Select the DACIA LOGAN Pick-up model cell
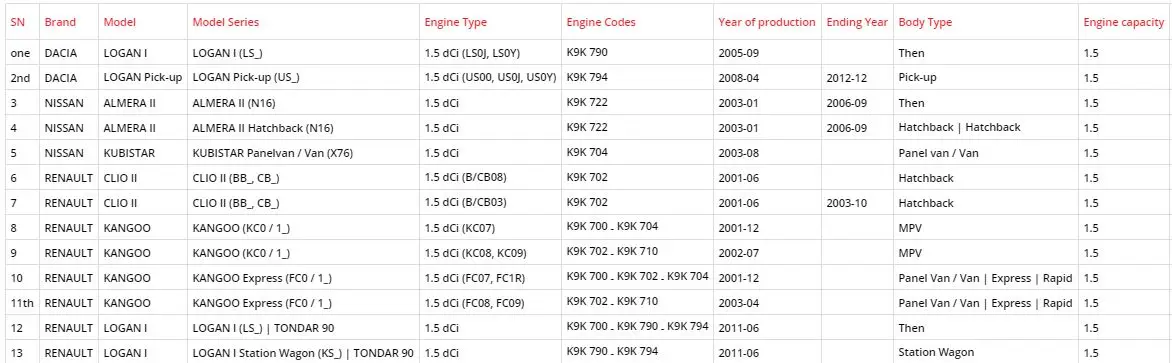The height and width of the screenshot is (363, 1172). [x=143, y=78]
